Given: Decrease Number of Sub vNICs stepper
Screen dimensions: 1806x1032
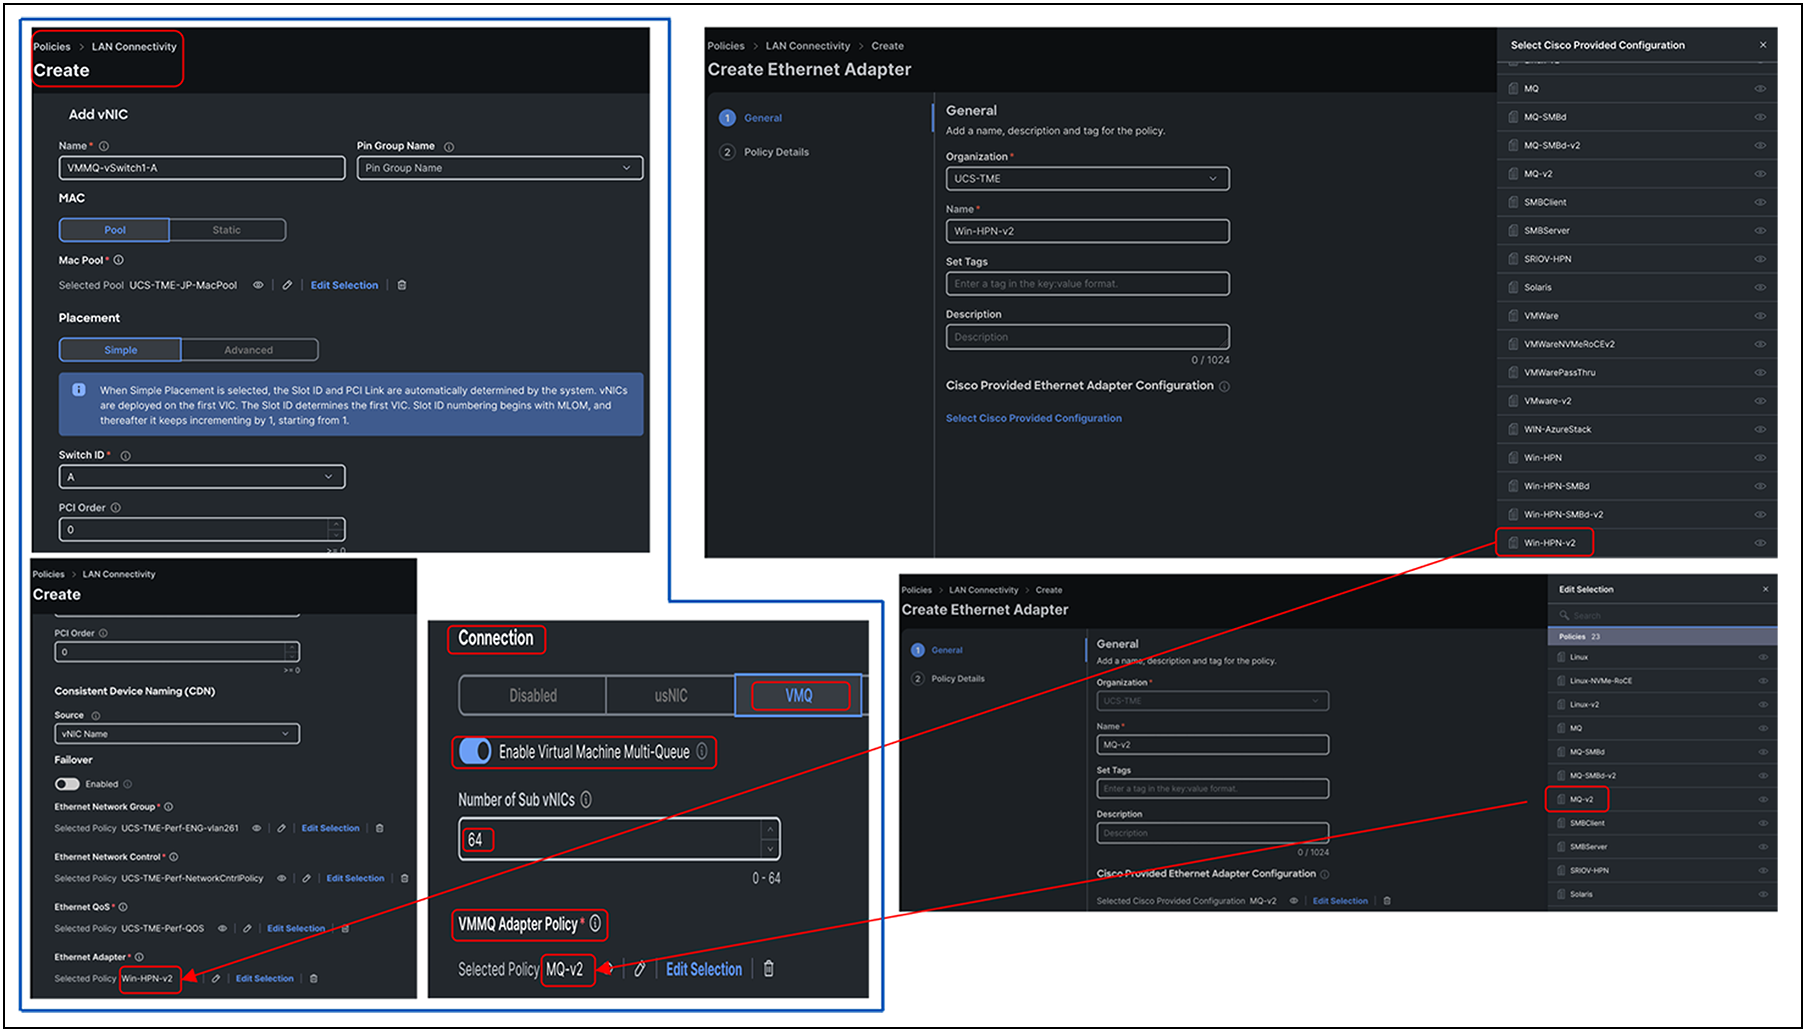Looking at the screenshot, I should pos(770,849).
